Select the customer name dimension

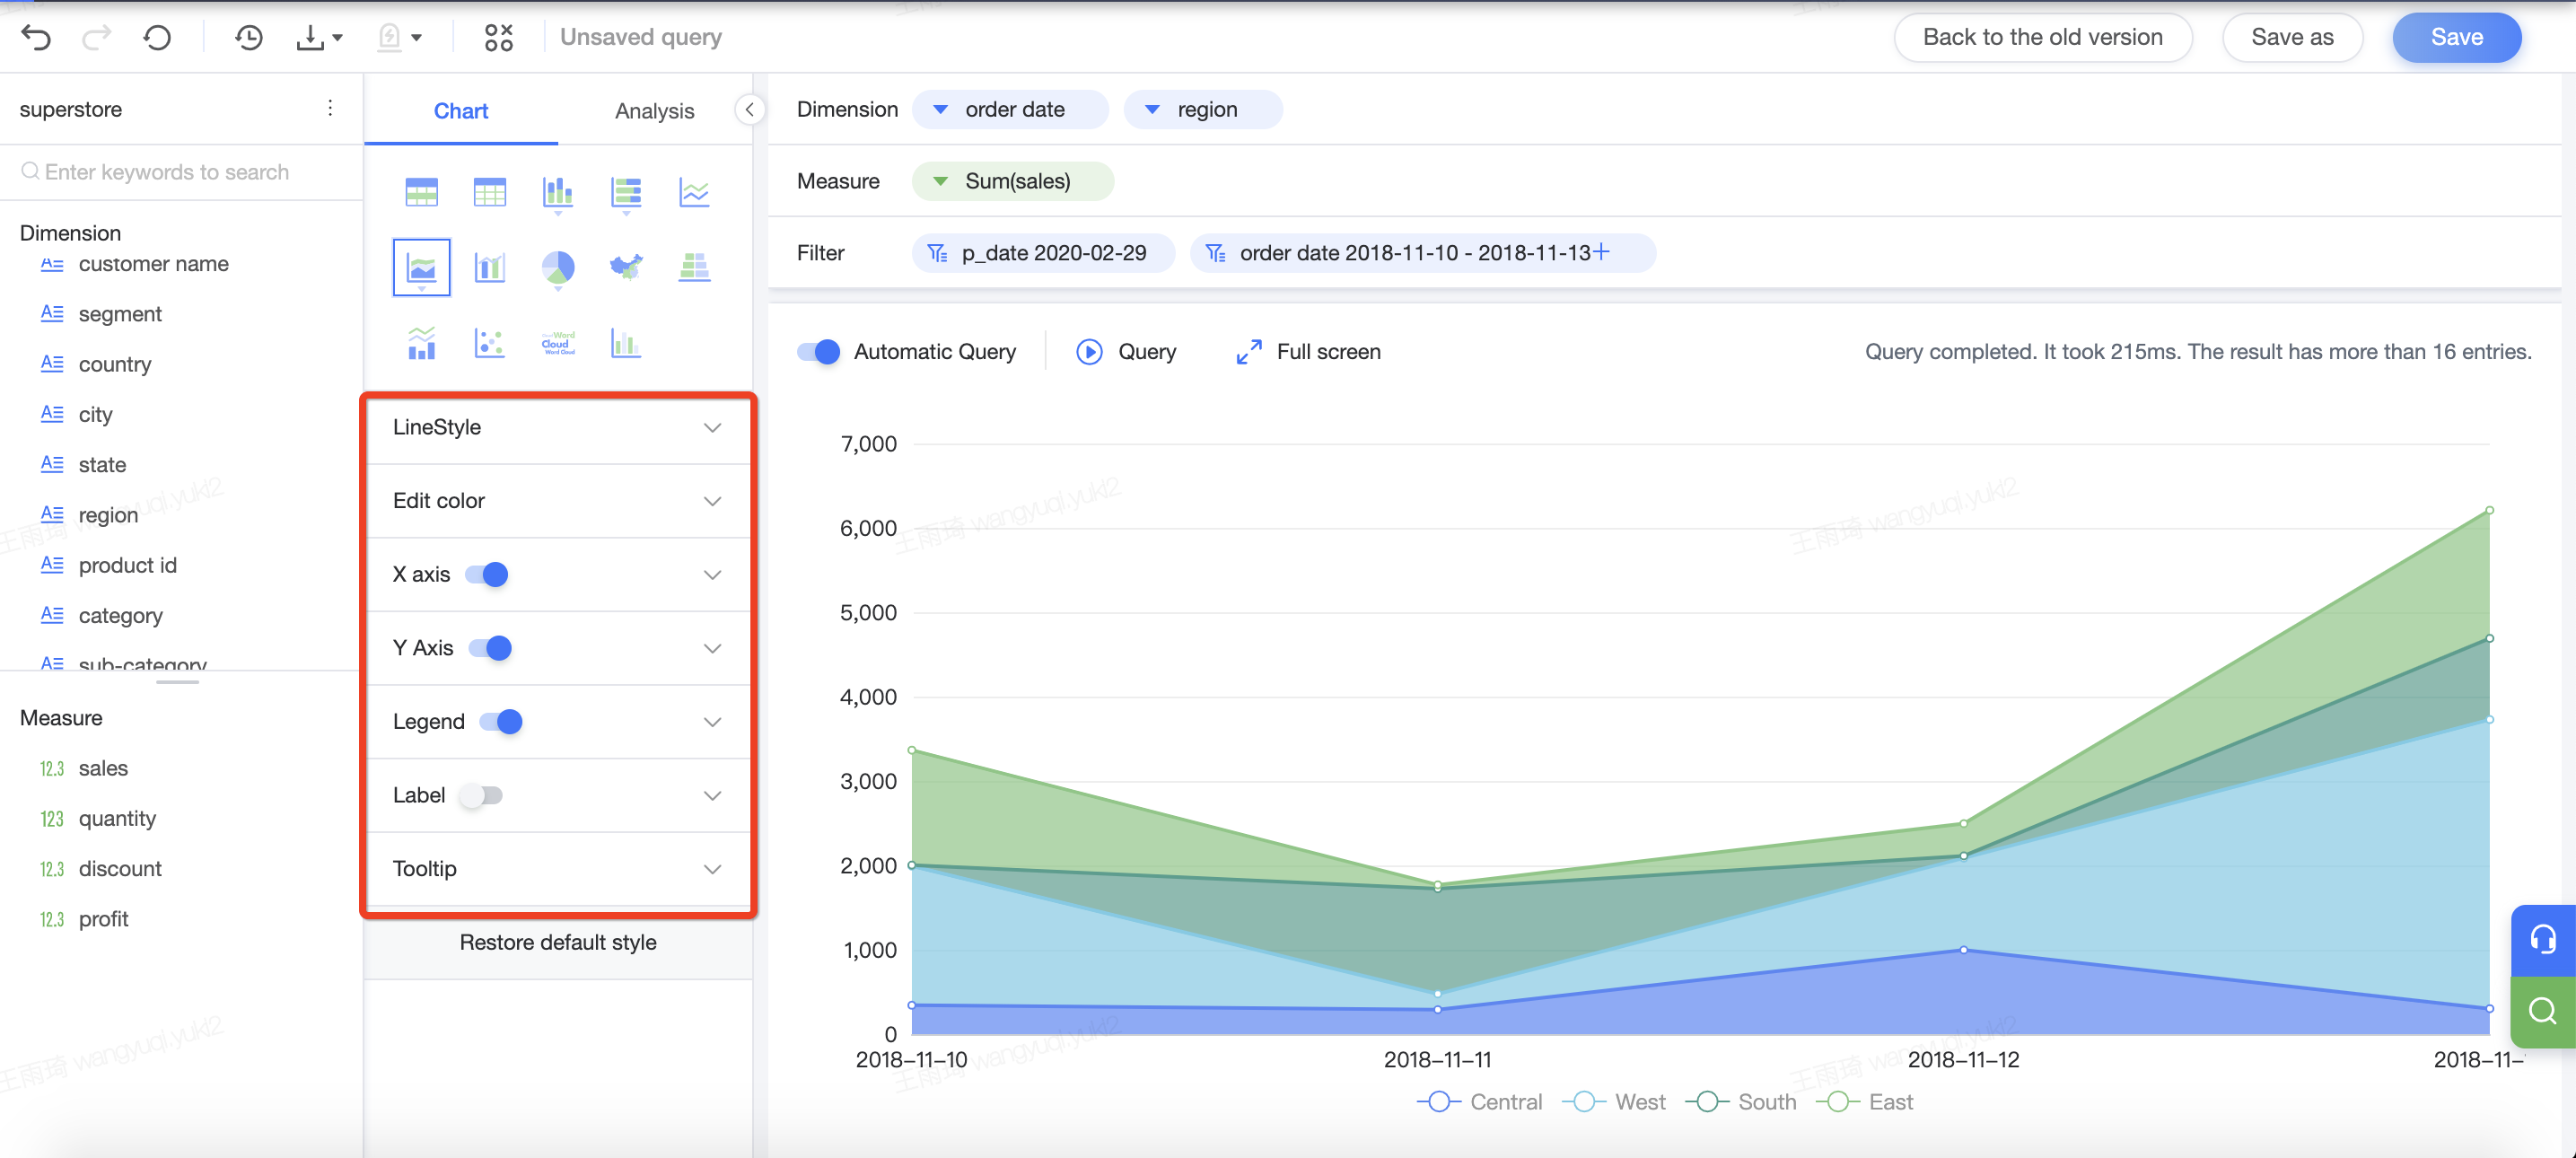click(x=153, y=264)
